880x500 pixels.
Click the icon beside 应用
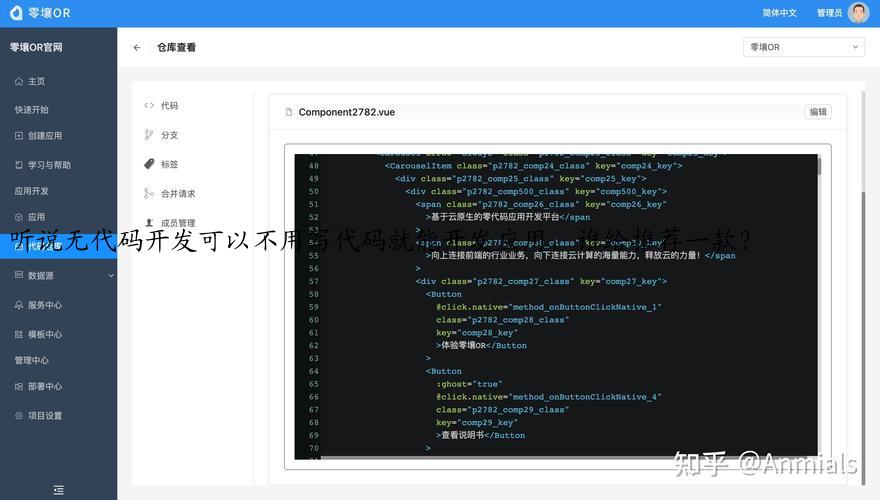pos(19,217)
